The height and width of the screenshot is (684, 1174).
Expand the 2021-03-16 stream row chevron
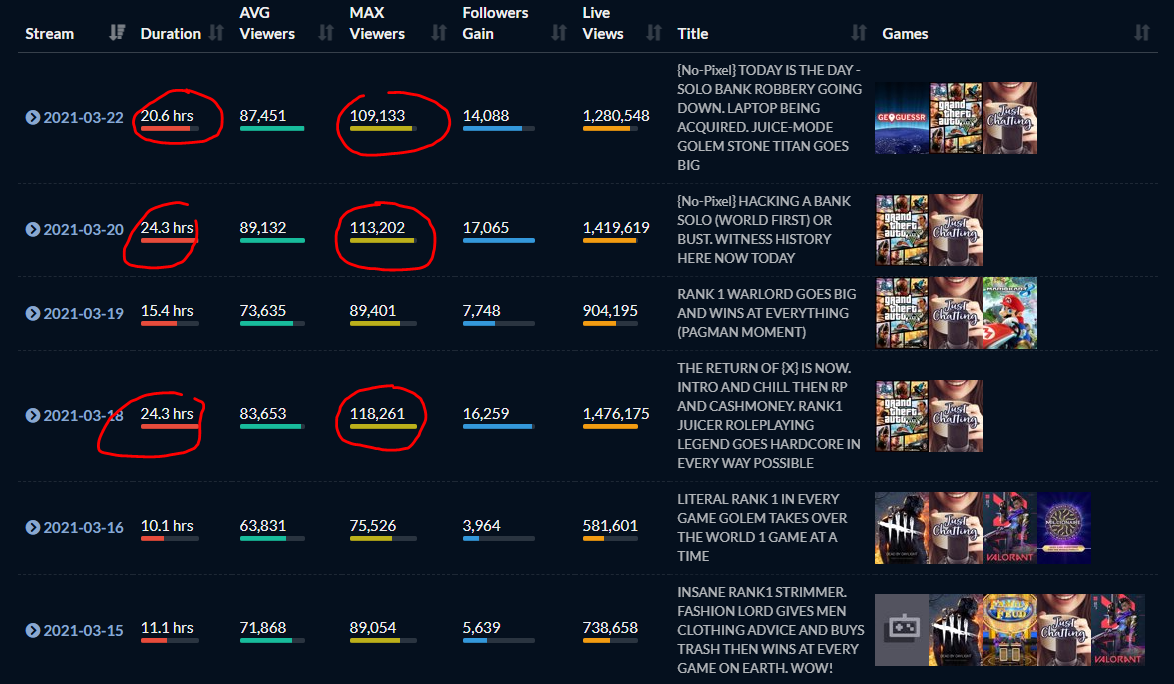(33, 527)
